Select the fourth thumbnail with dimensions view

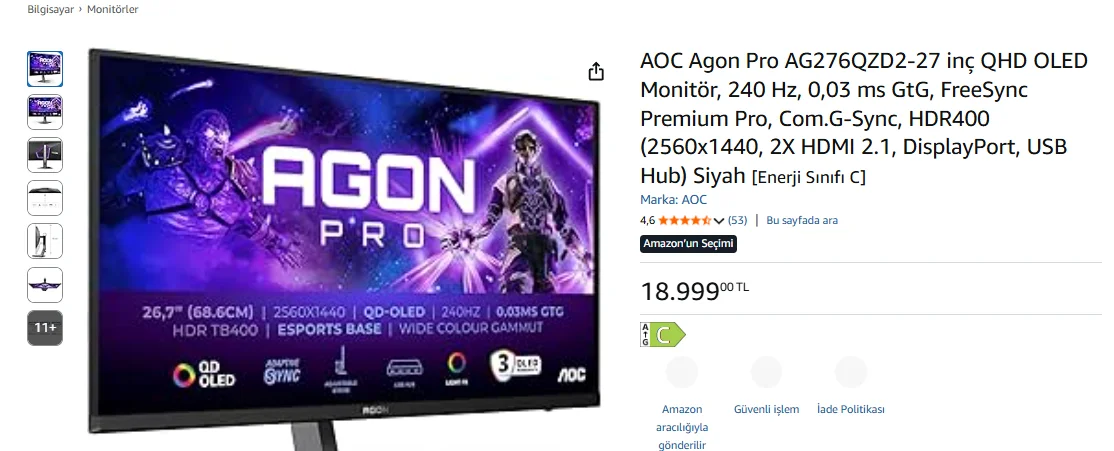pos(45,198)
